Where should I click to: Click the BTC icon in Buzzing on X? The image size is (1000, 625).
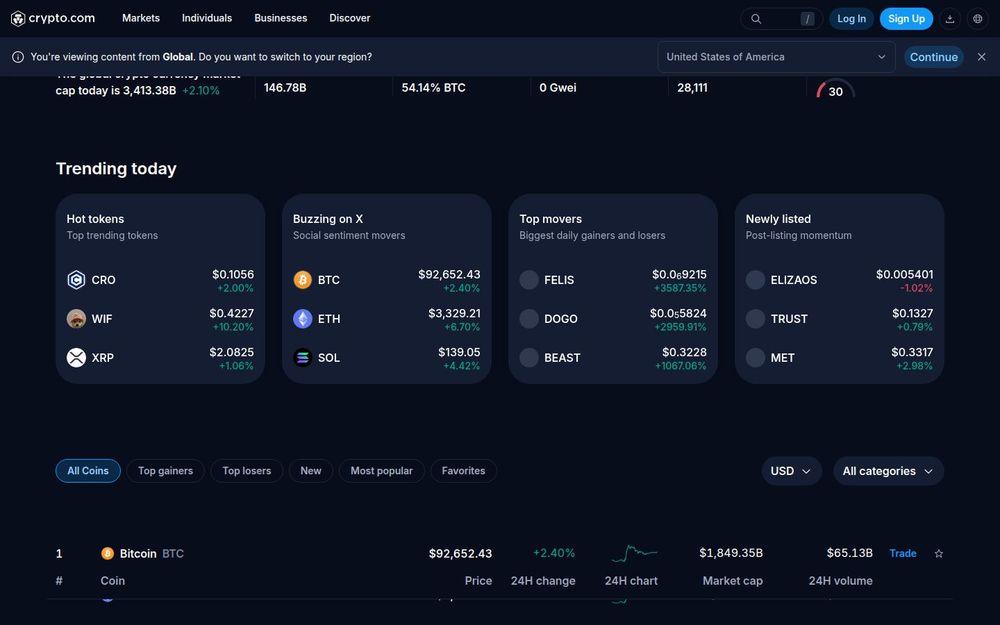point(303,280)
